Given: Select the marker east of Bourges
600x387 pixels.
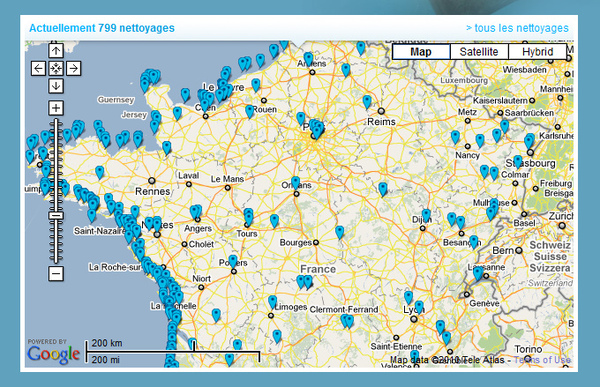Looking at the screenshot, I should [x=339, y=232].
